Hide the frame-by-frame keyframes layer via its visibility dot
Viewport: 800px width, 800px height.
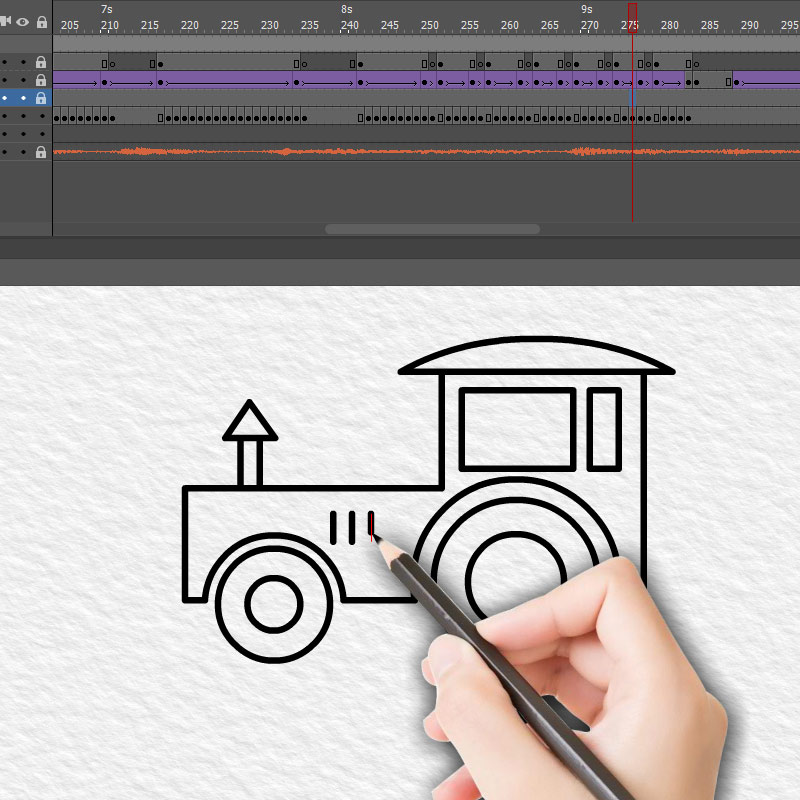pyautogui.click(x=23, y=116)
